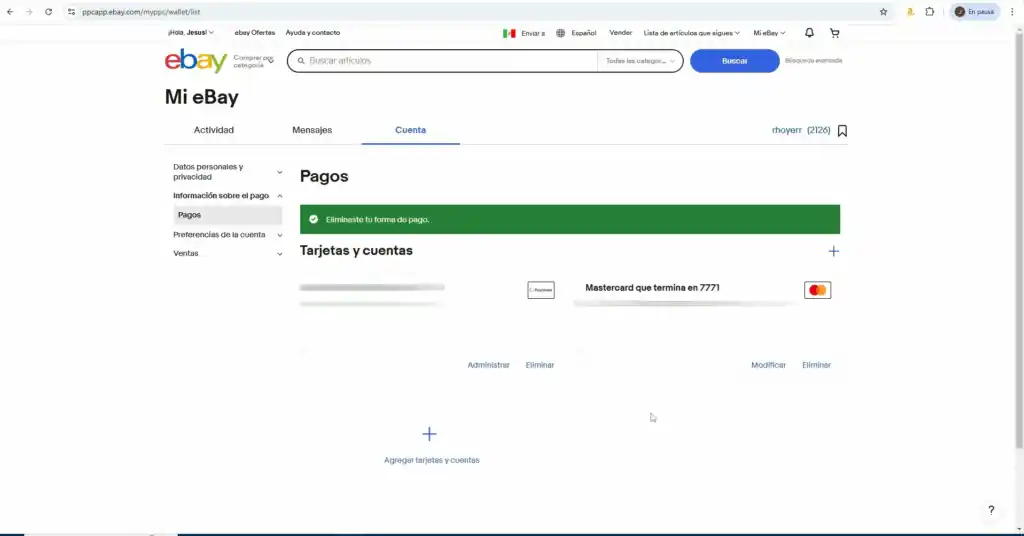This screenshot has height=536, width=1024.
Task: Click the blue 'Buscar' button
Action: pos(735,61)
